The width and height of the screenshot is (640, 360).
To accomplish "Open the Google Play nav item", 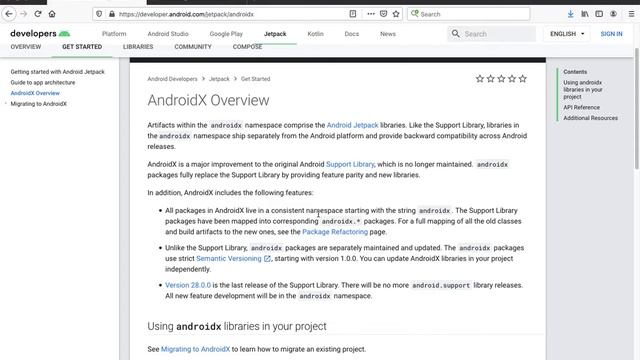I will pyautogui.click(x=226, y=34).
